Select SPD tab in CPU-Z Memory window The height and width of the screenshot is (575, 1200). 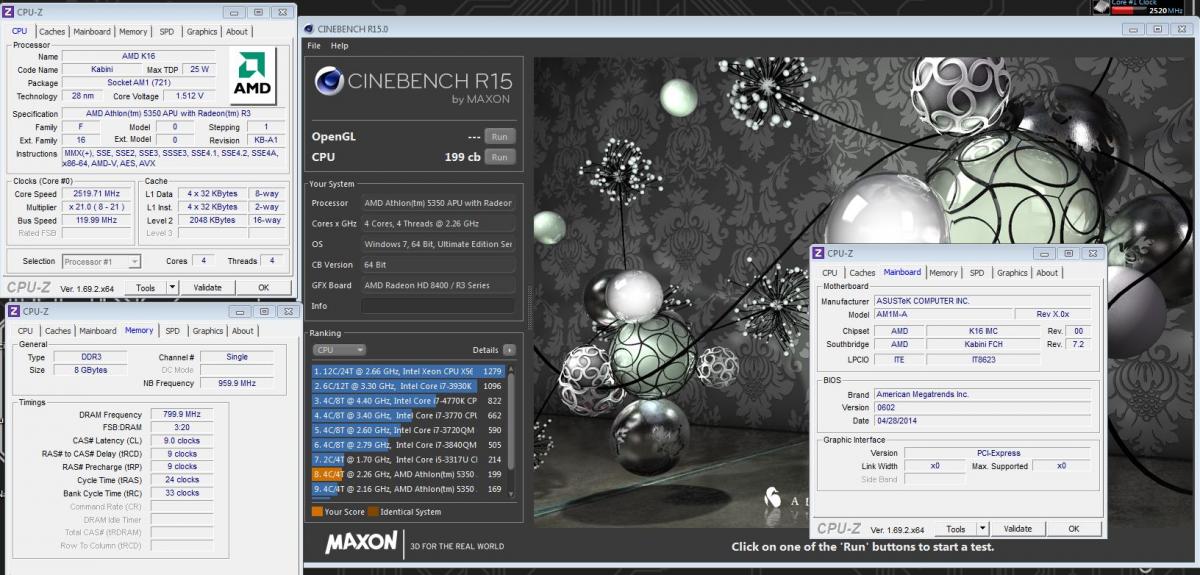173,331
